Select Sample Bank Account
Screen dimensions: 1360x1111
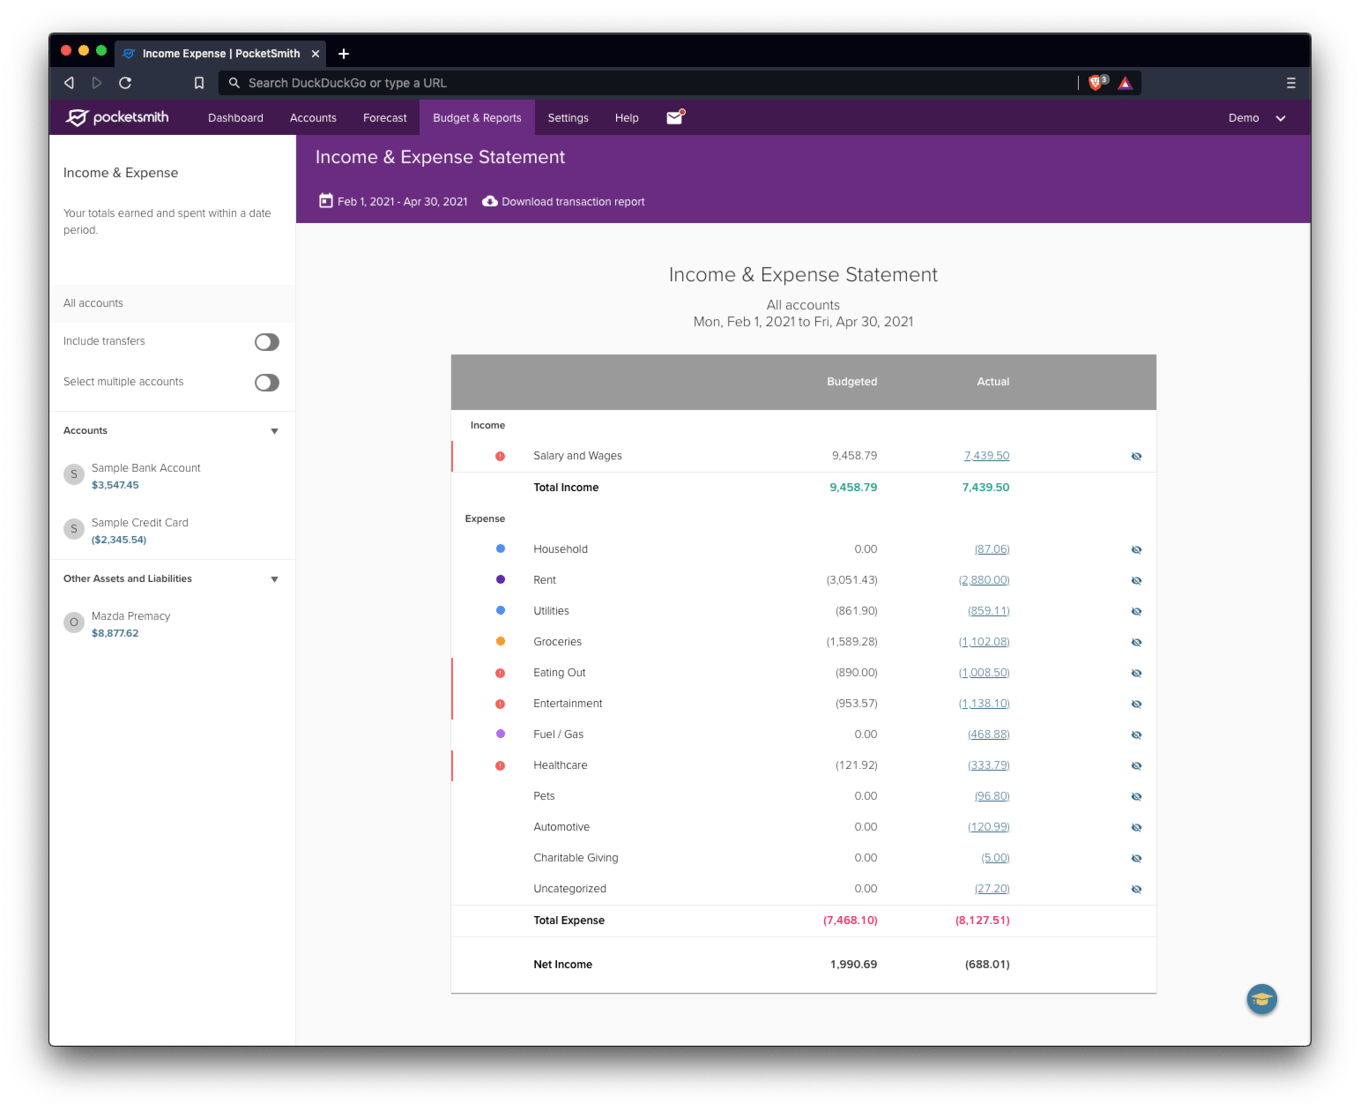pyautogui.click(x=145, y=468)
